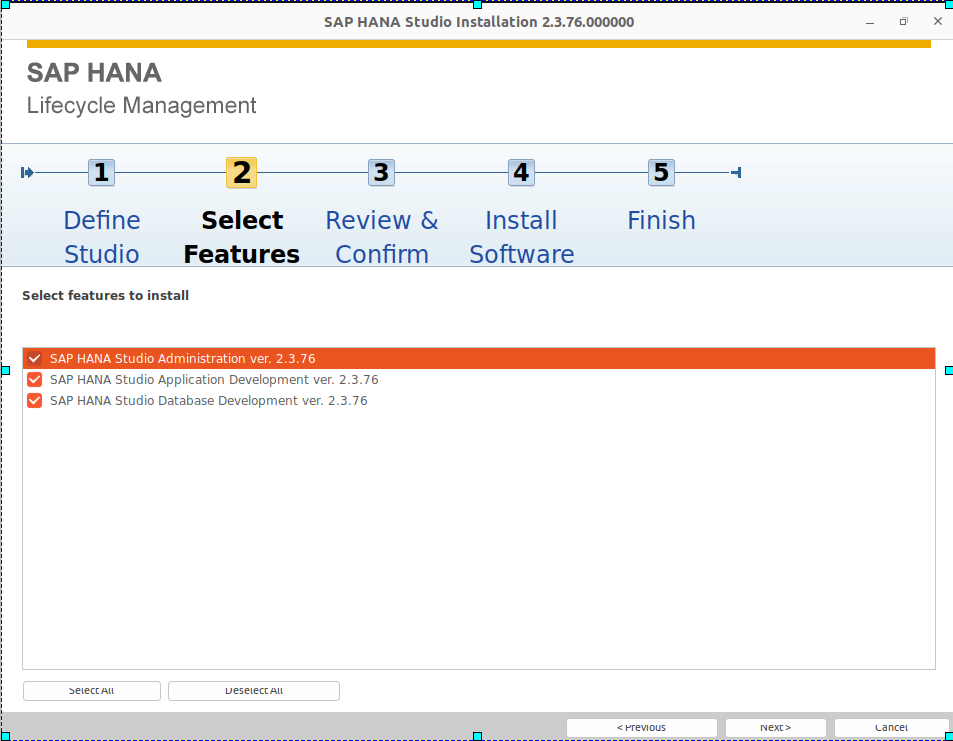Proceed with the Next button
Screen dimensions: 953x741
click(x=776, y=728)
